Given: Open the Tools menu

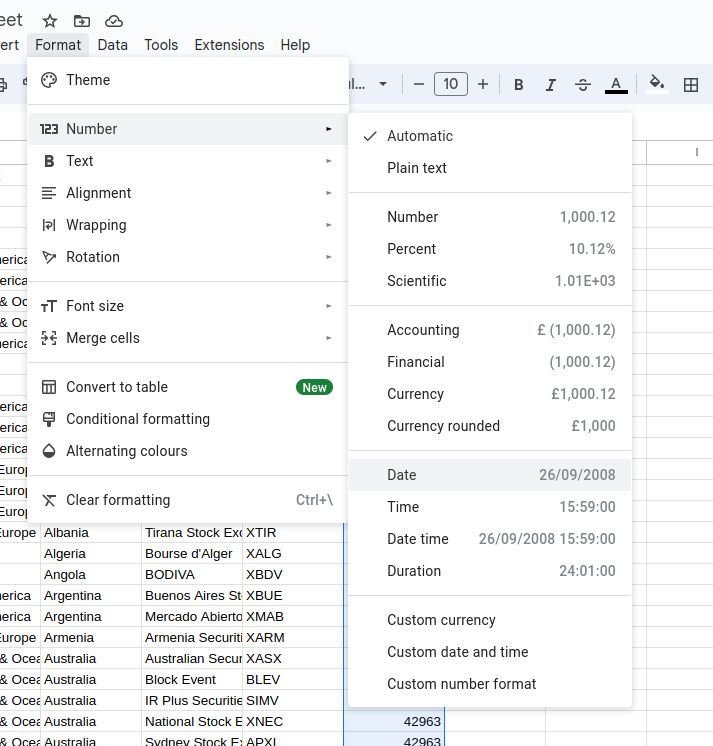Looking at the screenshot, I should [x=161, y=45].
